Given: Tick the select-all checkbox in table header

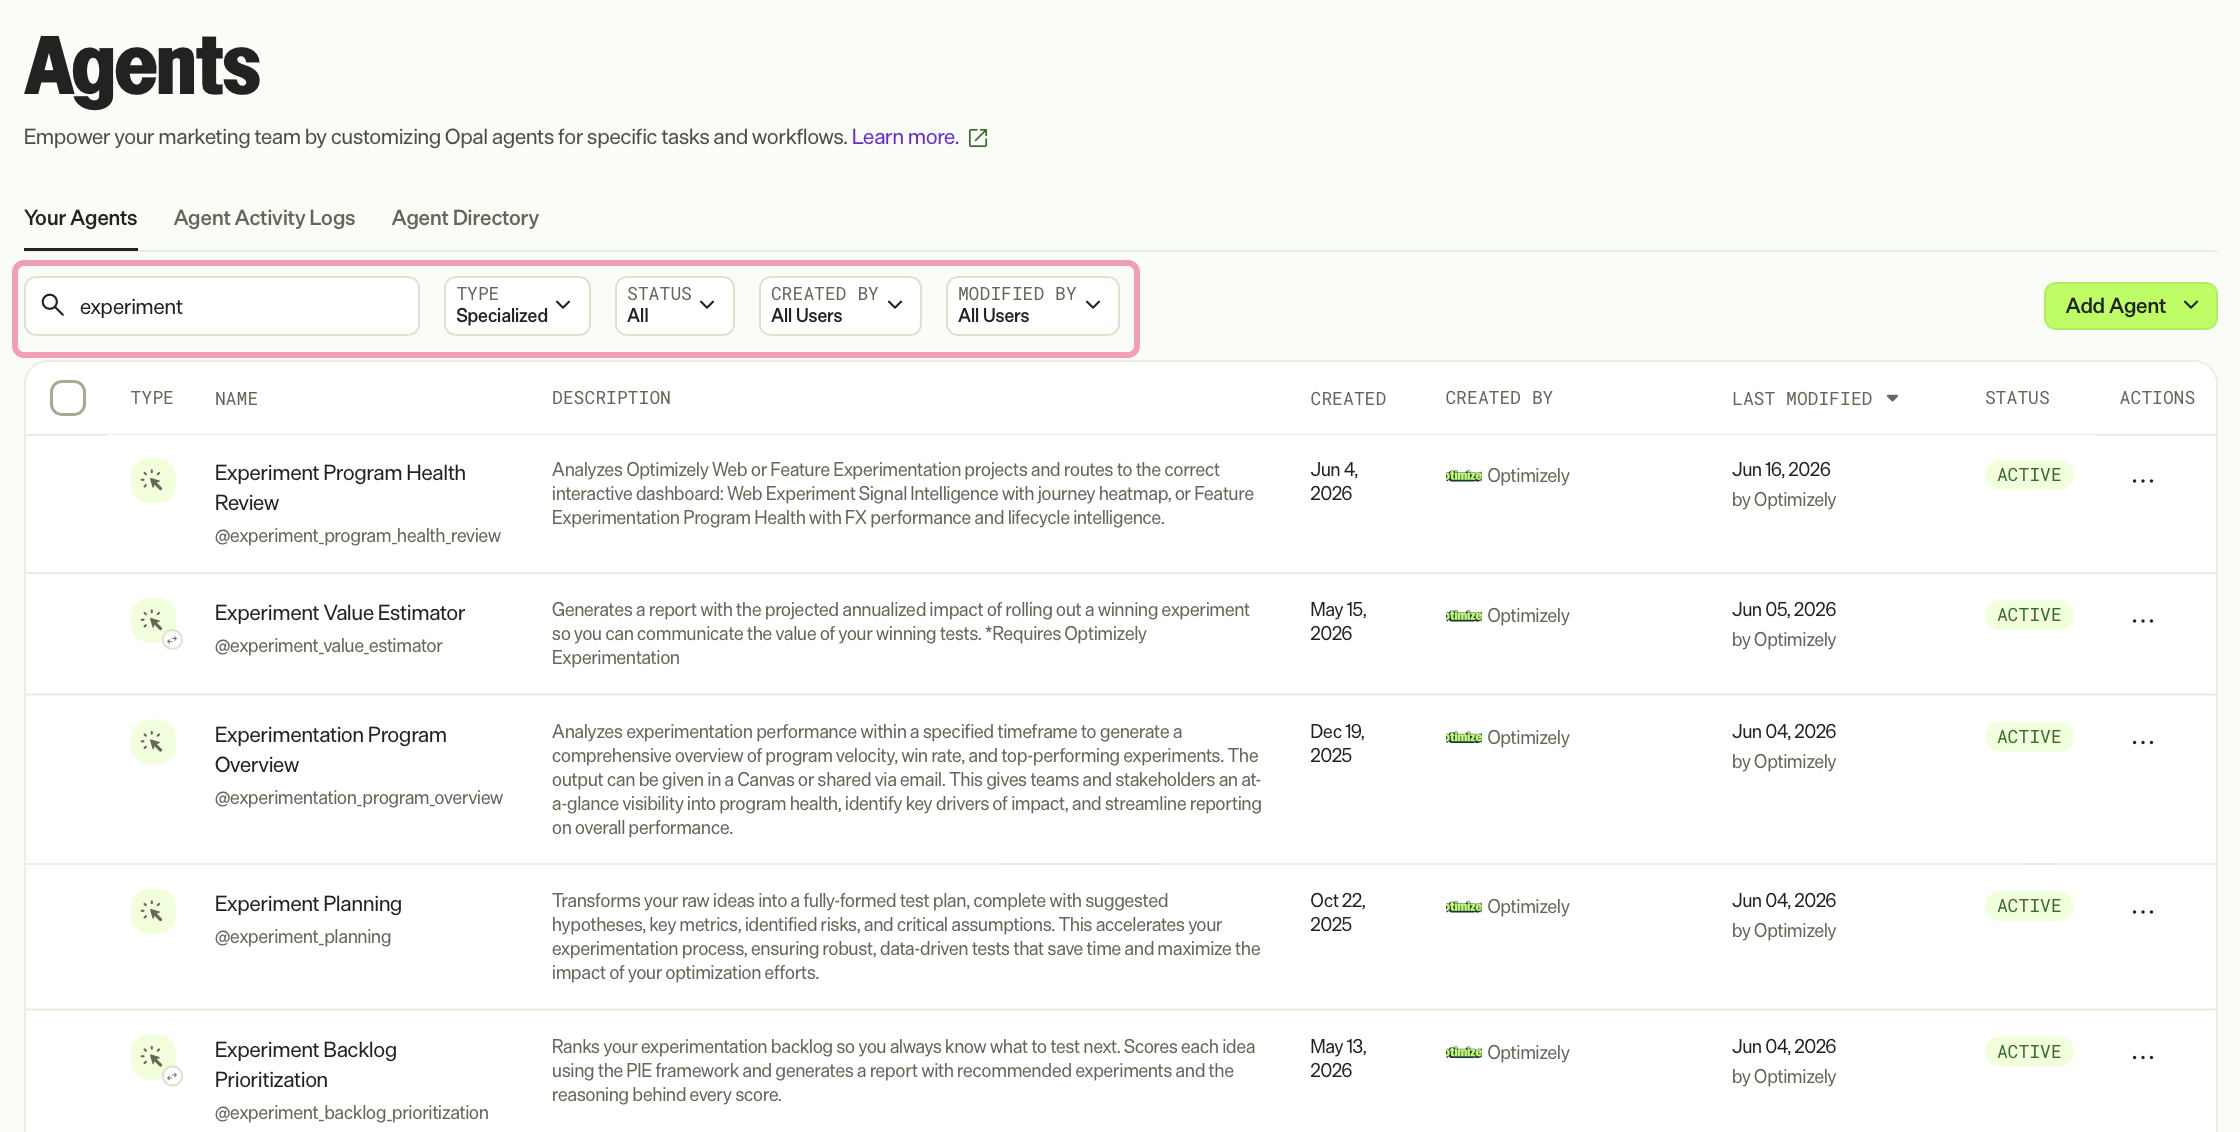Looking at the screenshot, I should [68, 398].
